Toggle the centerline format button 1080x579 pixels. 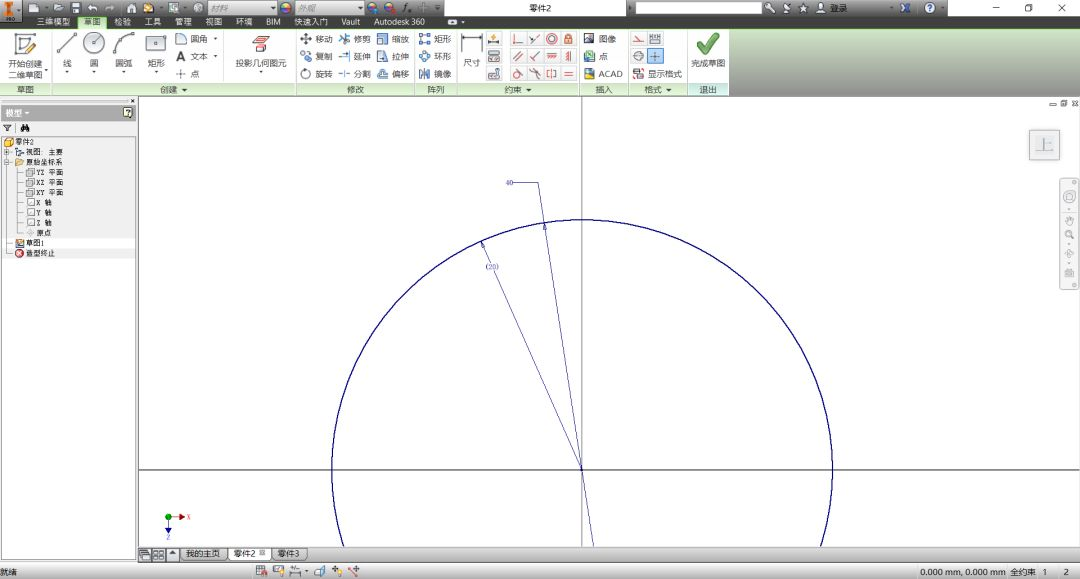click(x=638, y=56)
